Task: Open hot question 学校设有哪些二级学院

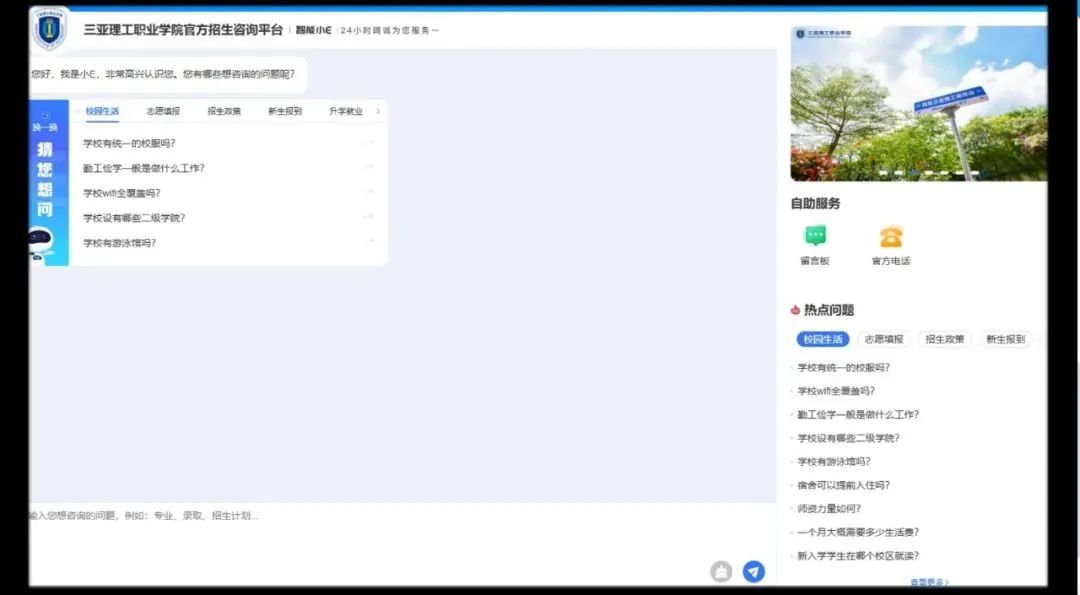Action: coord(849,438)
